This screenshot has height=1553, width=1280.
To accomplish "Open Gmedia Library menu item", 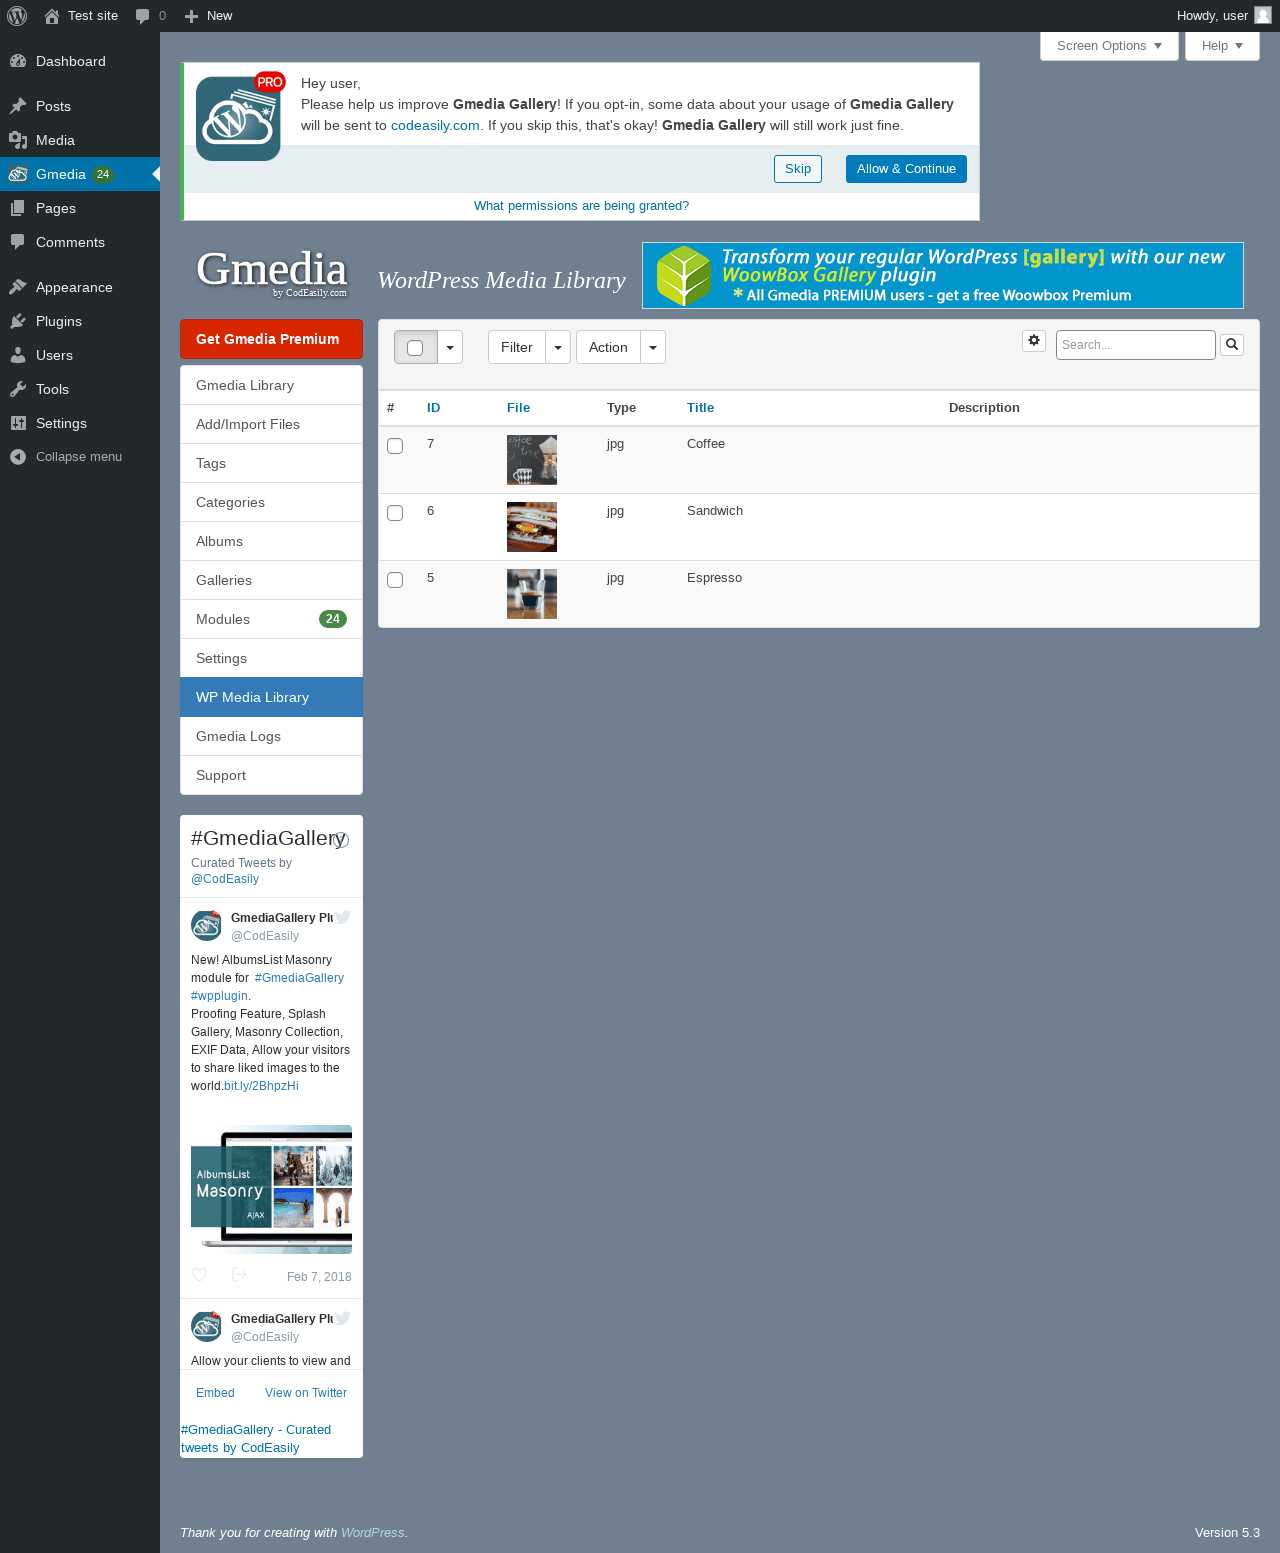I will tap(271, 385).
